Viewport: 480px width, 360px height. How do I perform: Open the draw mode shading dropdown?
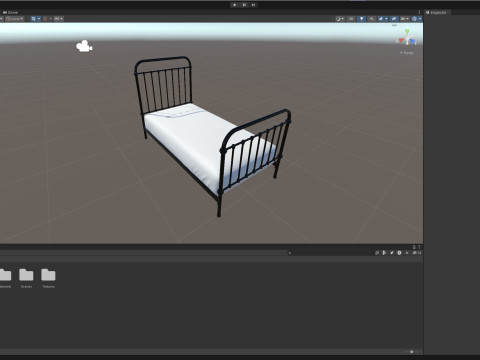pyautogui.click(x=340, y=19)
